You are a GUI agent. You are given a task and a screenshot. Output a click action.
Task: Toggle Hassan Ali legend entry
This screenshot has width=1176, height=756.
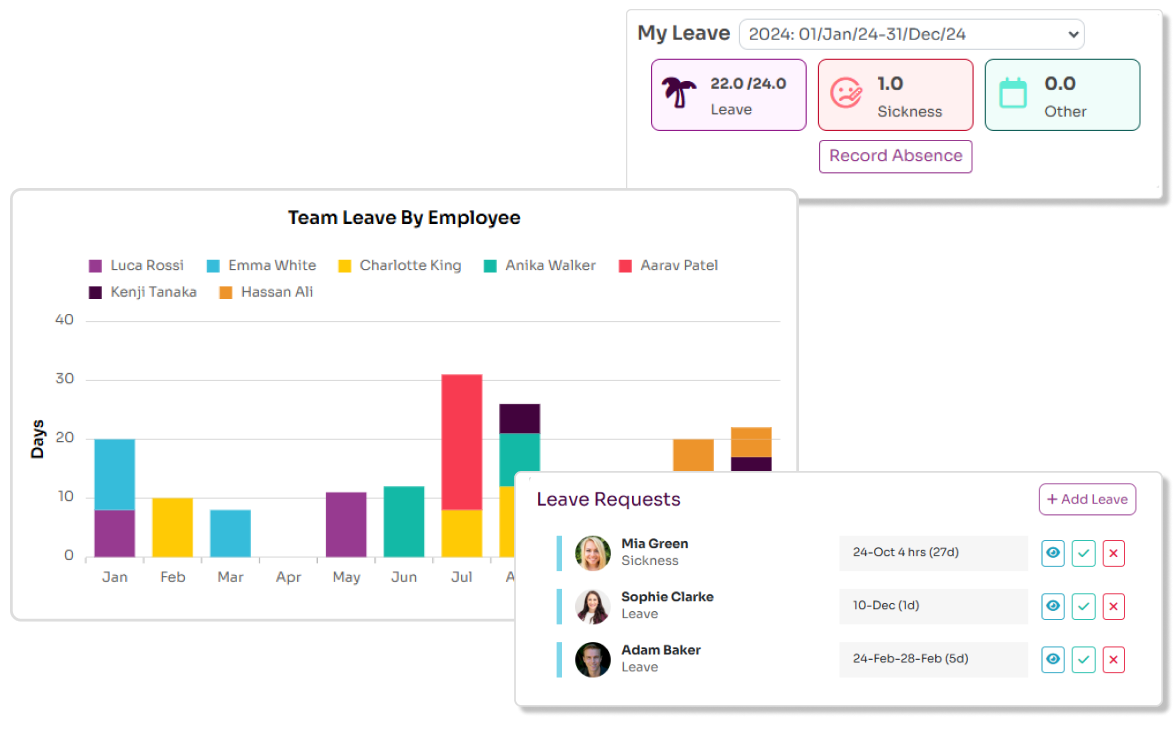click(266, 292)
